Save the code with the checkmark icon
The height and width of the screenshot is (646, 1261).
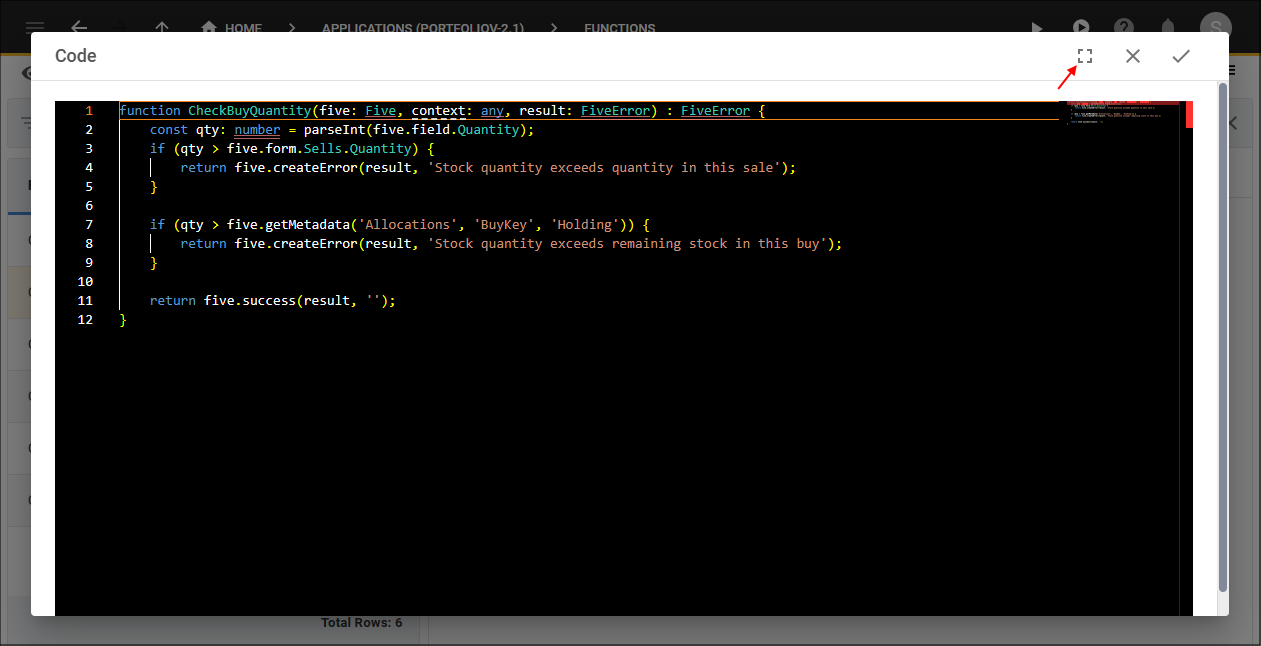pos(1181,56)
